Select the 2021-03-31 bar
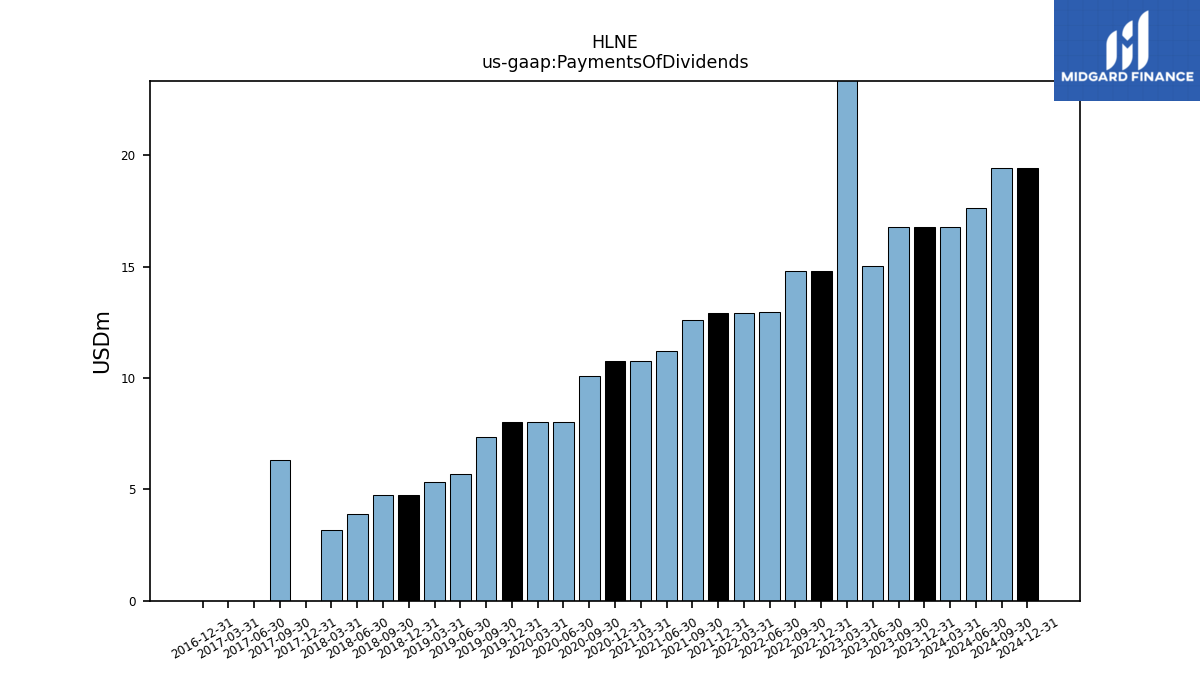 641,481
